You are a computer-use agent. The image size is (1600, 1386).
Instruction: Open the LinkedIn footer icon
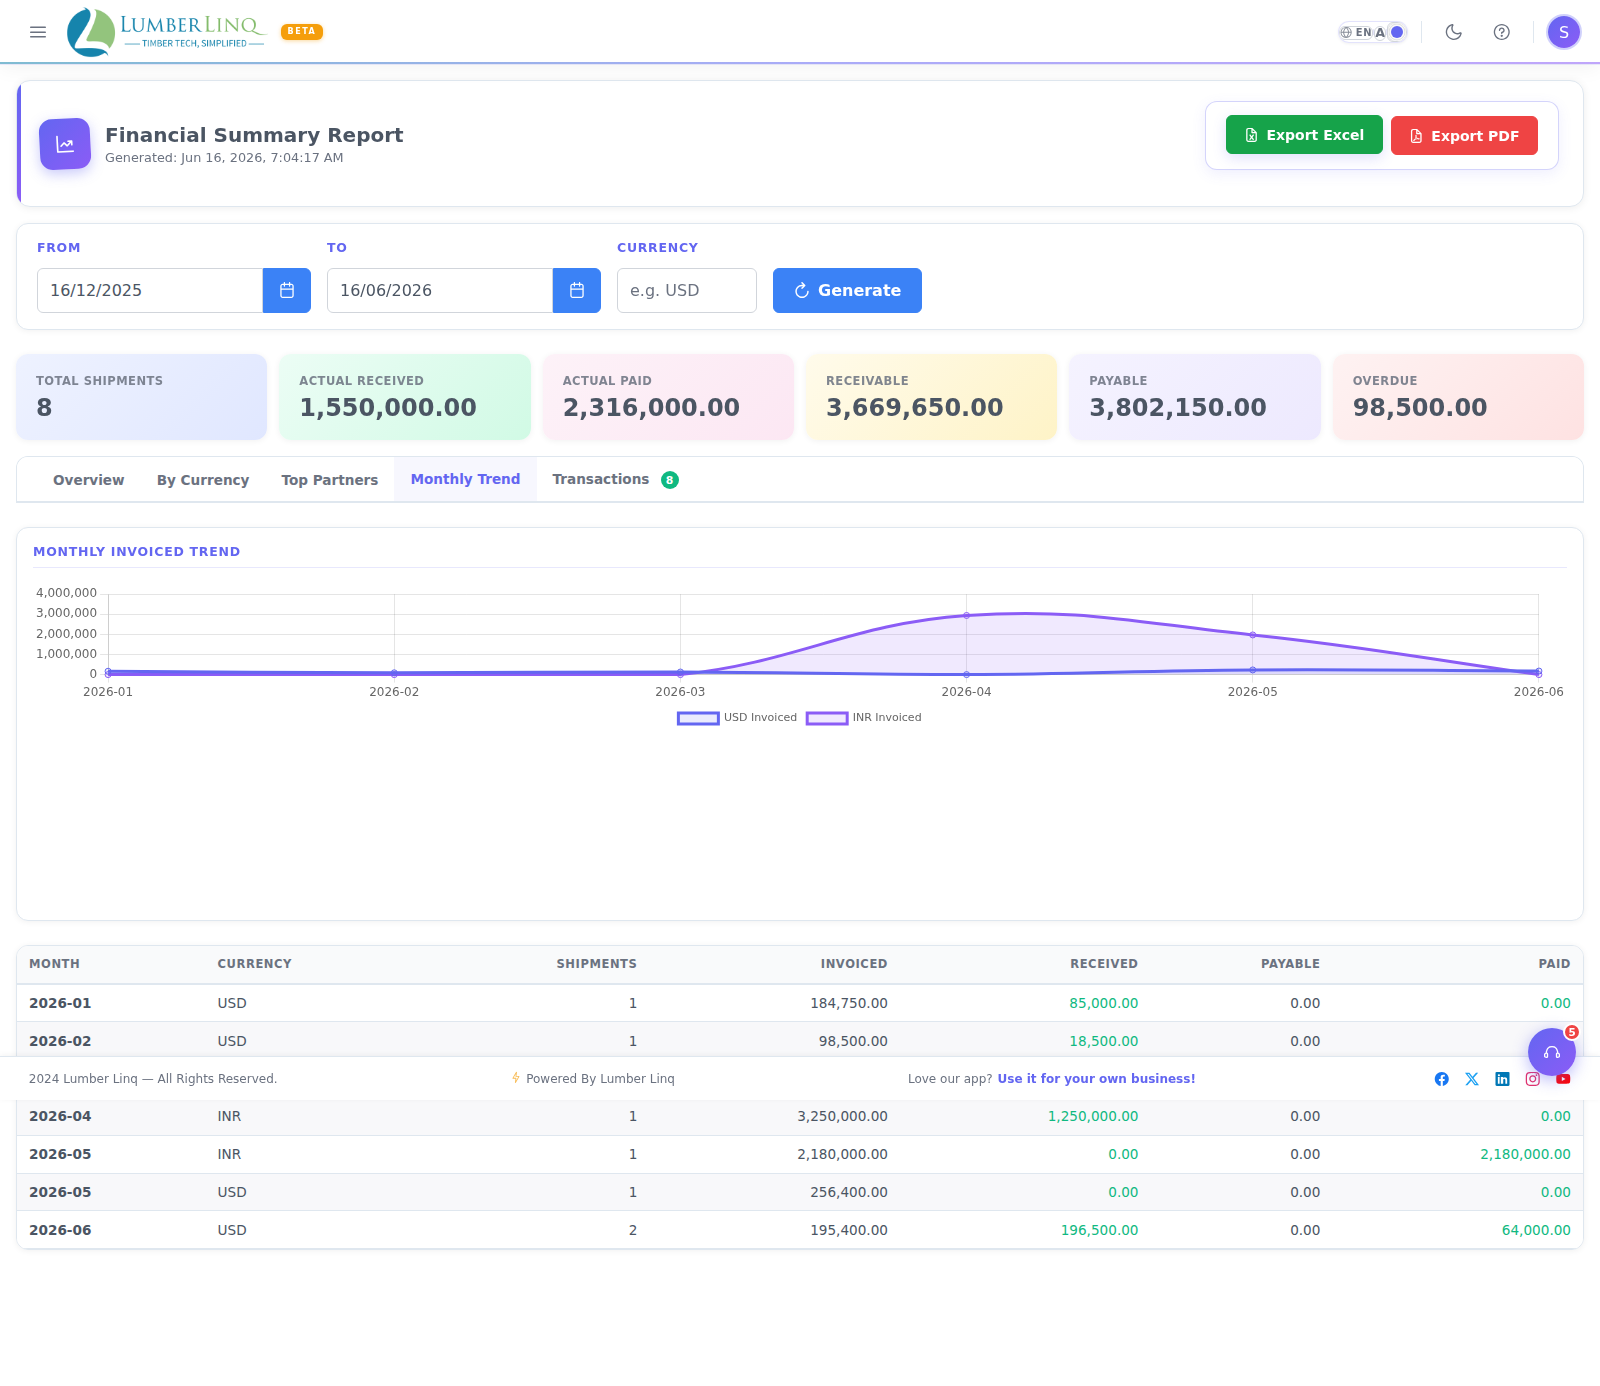pyautogui.click(x=1502, y=1079)
